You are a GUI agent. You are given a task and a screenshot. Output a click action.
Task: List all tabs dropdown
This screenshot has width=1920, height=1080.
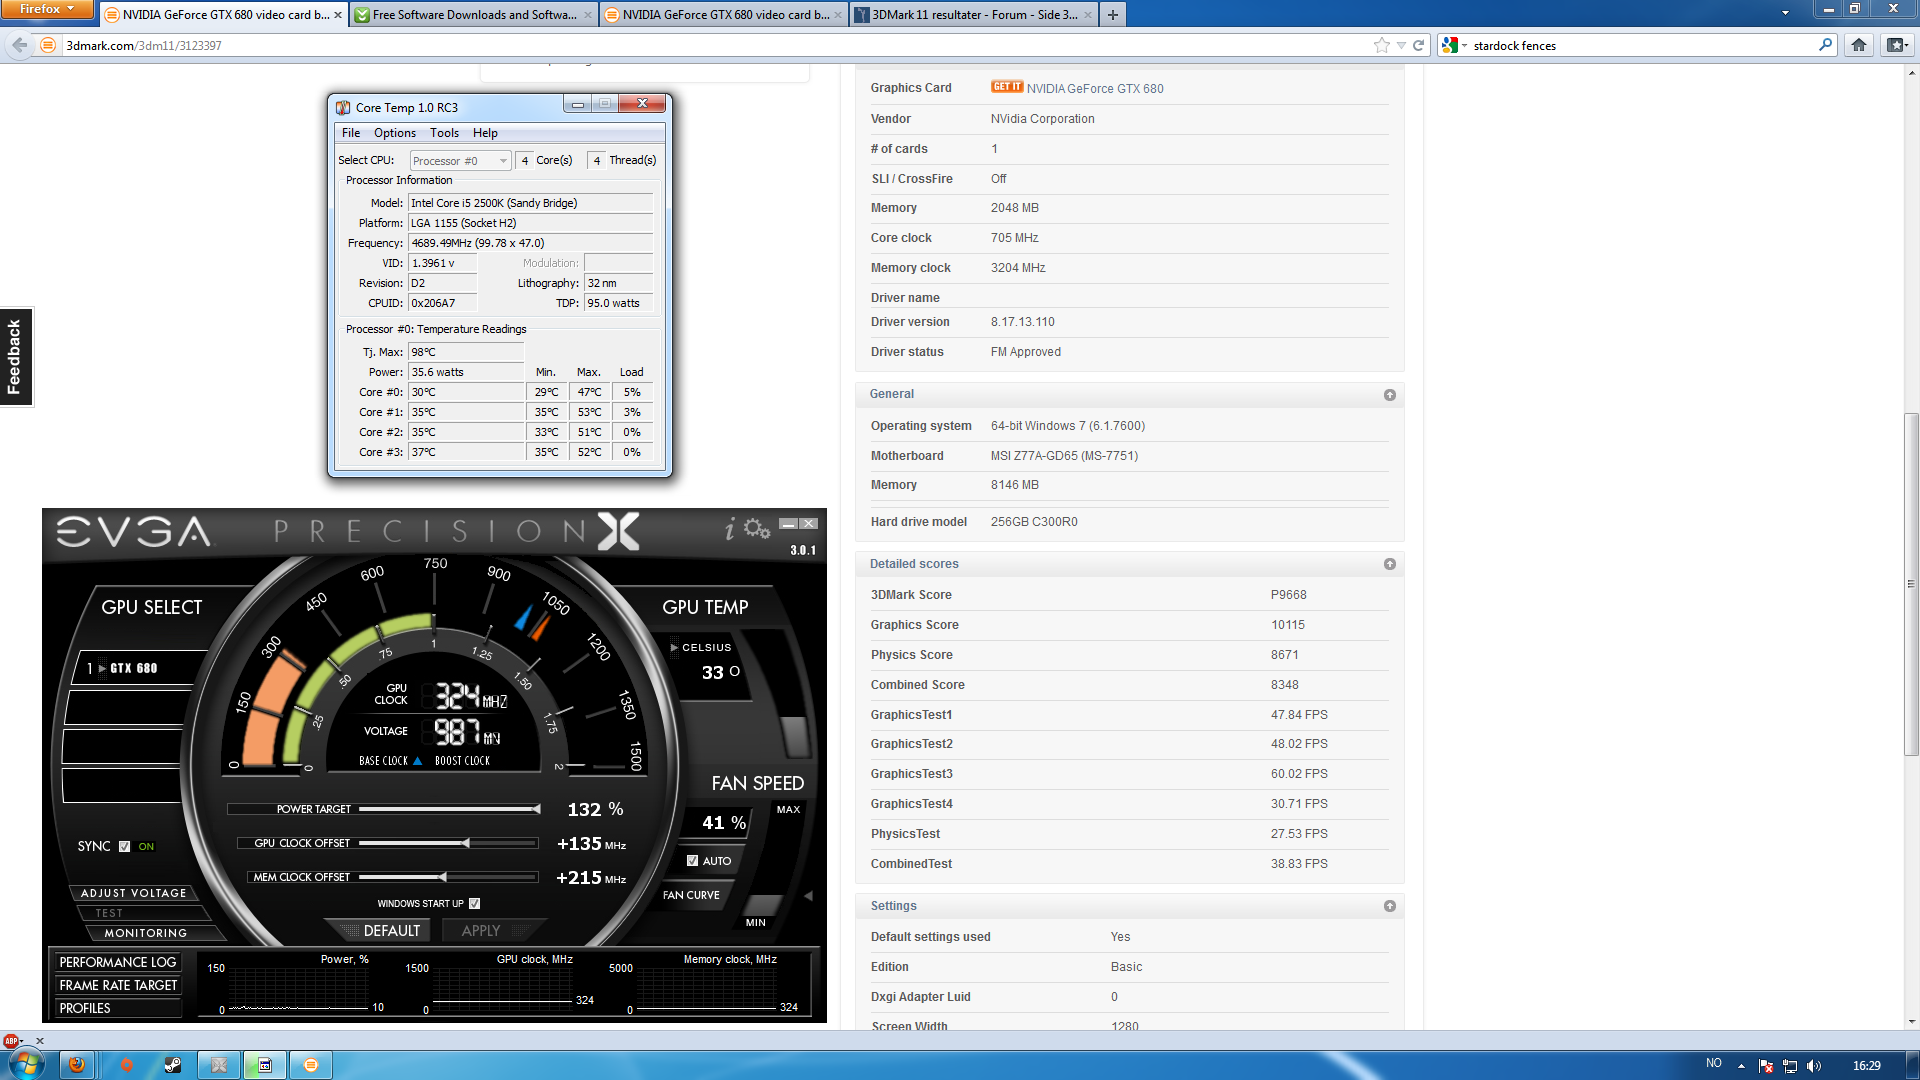[1785, 13]
